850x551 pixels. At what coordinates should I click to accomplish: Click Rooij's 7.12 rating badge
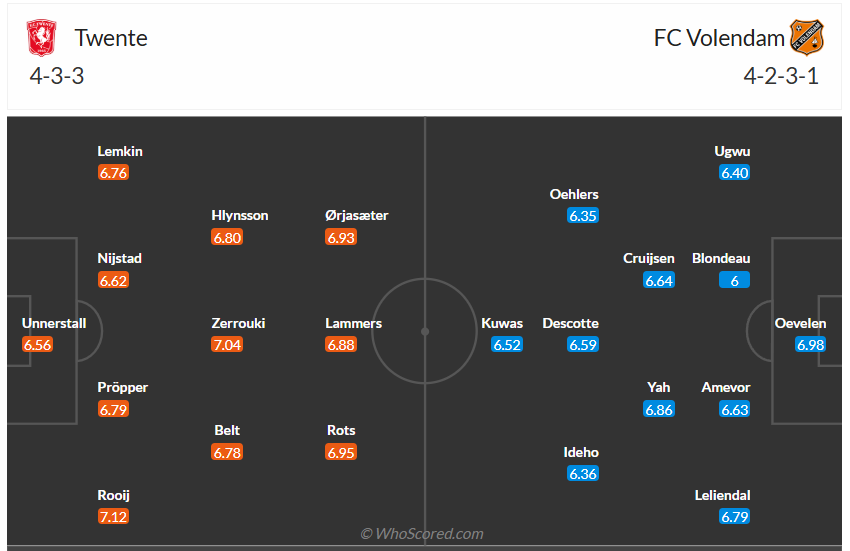[114, 517]
